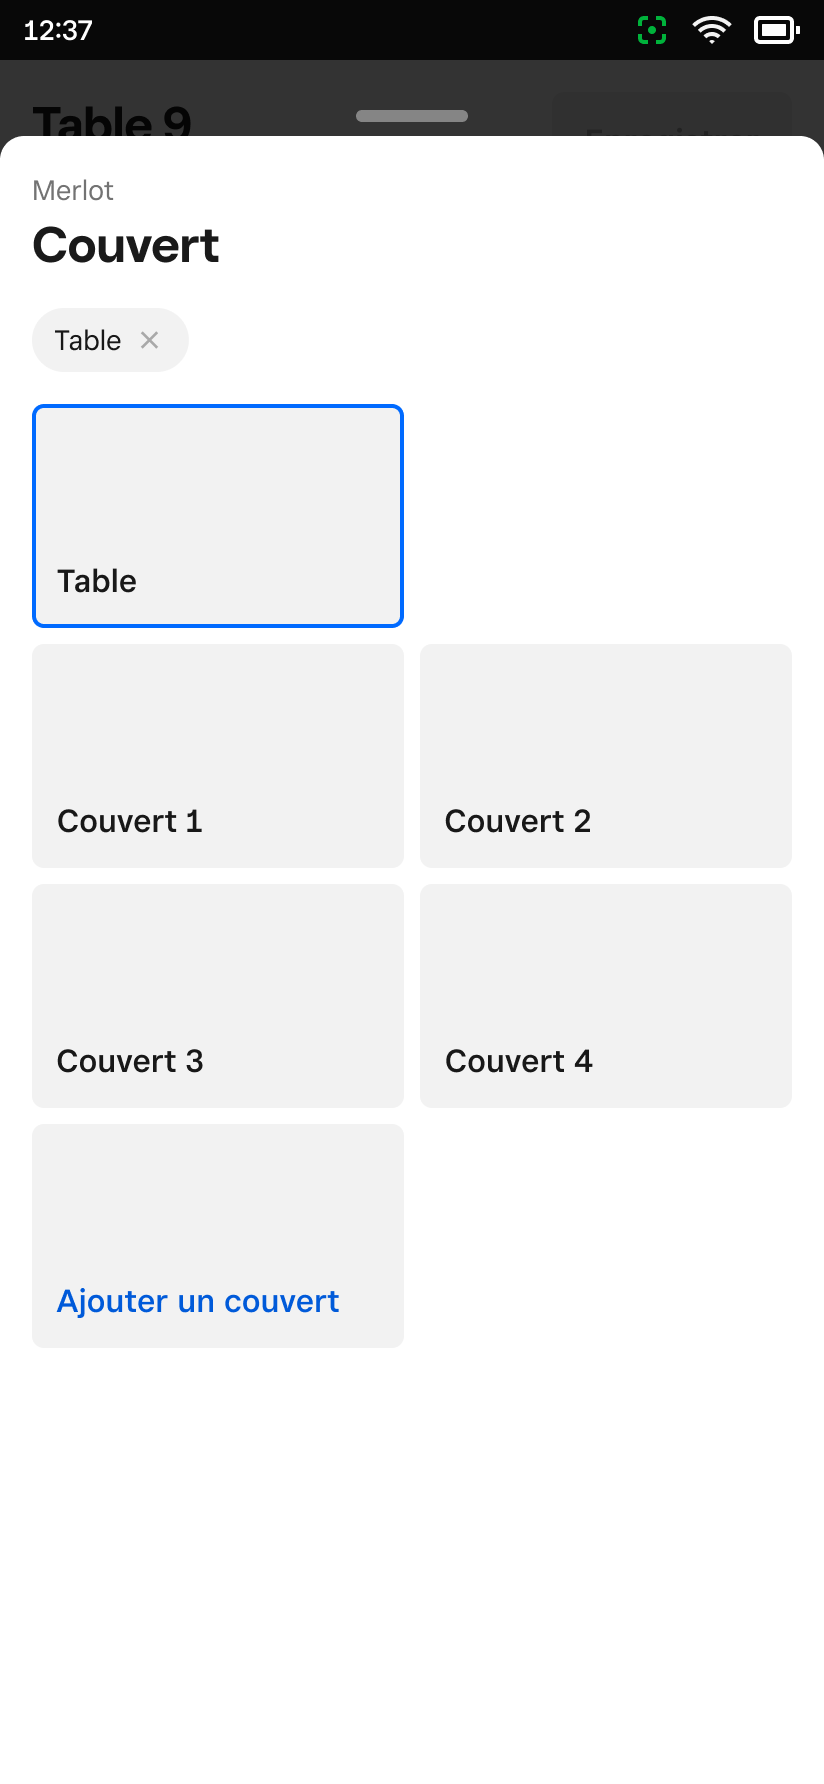The width and height of the screenshot is (824, 1784).
Task: Assign Merlot to Couvert 2
Action: click(606, 756)
